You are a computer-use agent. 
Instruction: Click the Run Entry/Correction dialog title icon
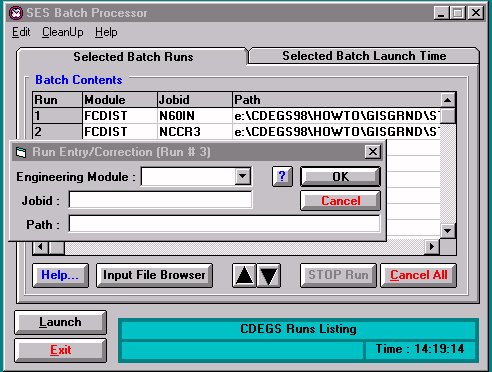tap(21, 152)
